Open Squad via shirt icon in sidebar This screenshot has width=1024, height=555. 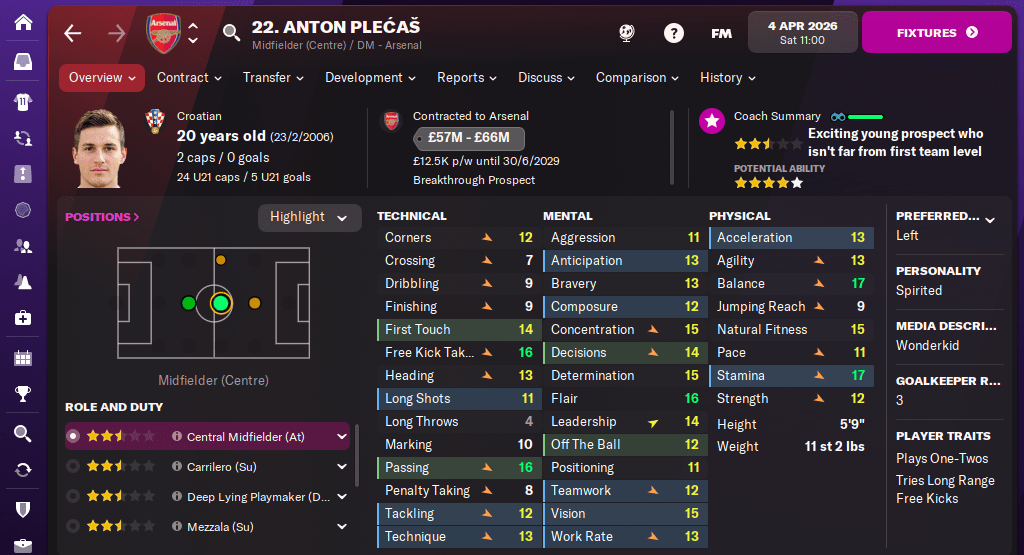pos(23,101)
